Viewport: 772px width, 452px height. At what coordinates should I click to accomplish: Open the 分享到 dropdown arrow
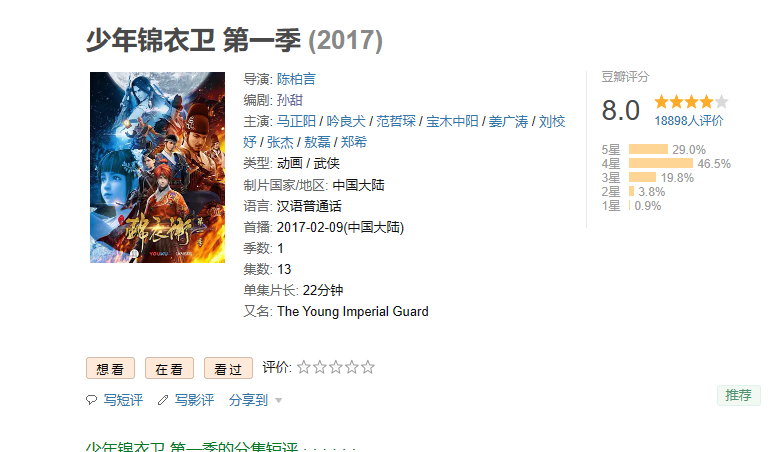[279, 400]
